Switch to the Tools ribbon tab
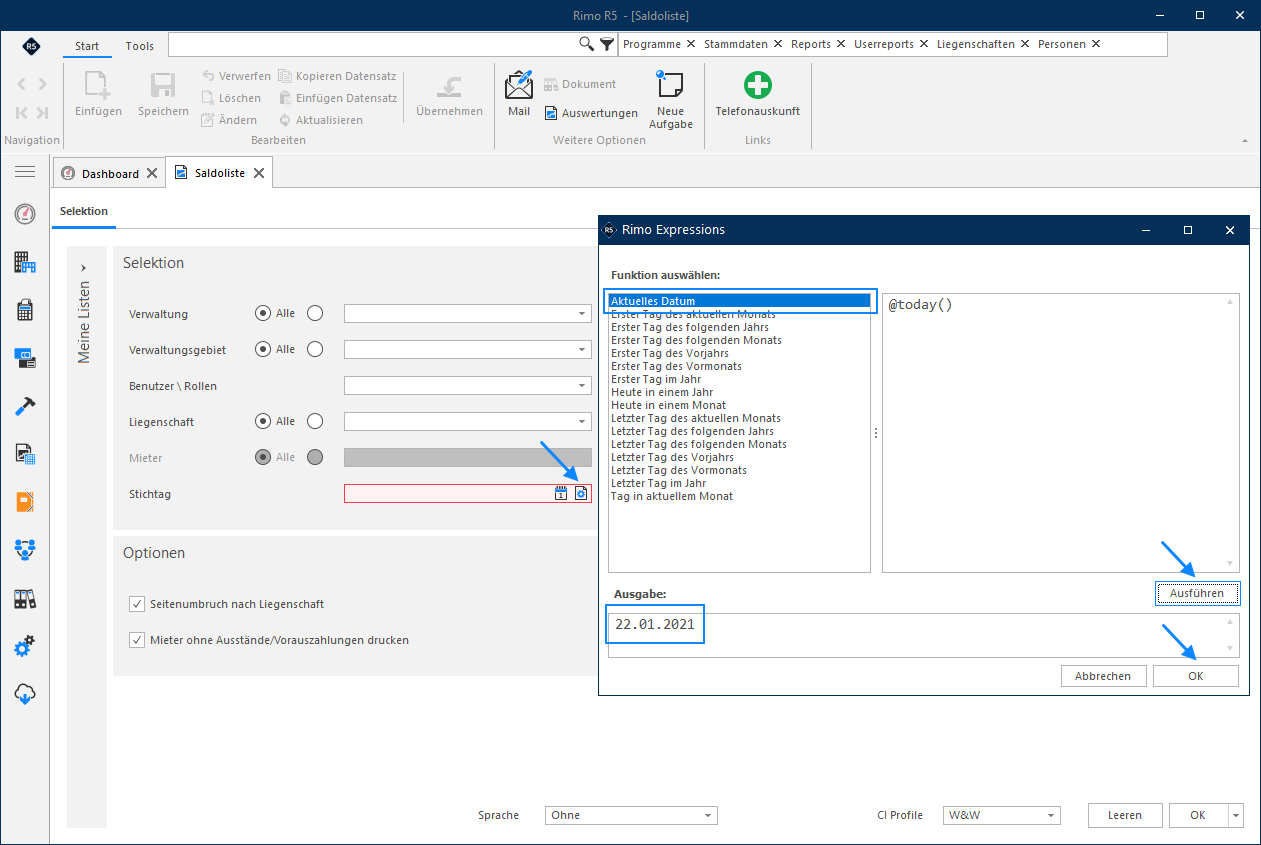This screenshot has width=1261, height=845. pos(140,46)
